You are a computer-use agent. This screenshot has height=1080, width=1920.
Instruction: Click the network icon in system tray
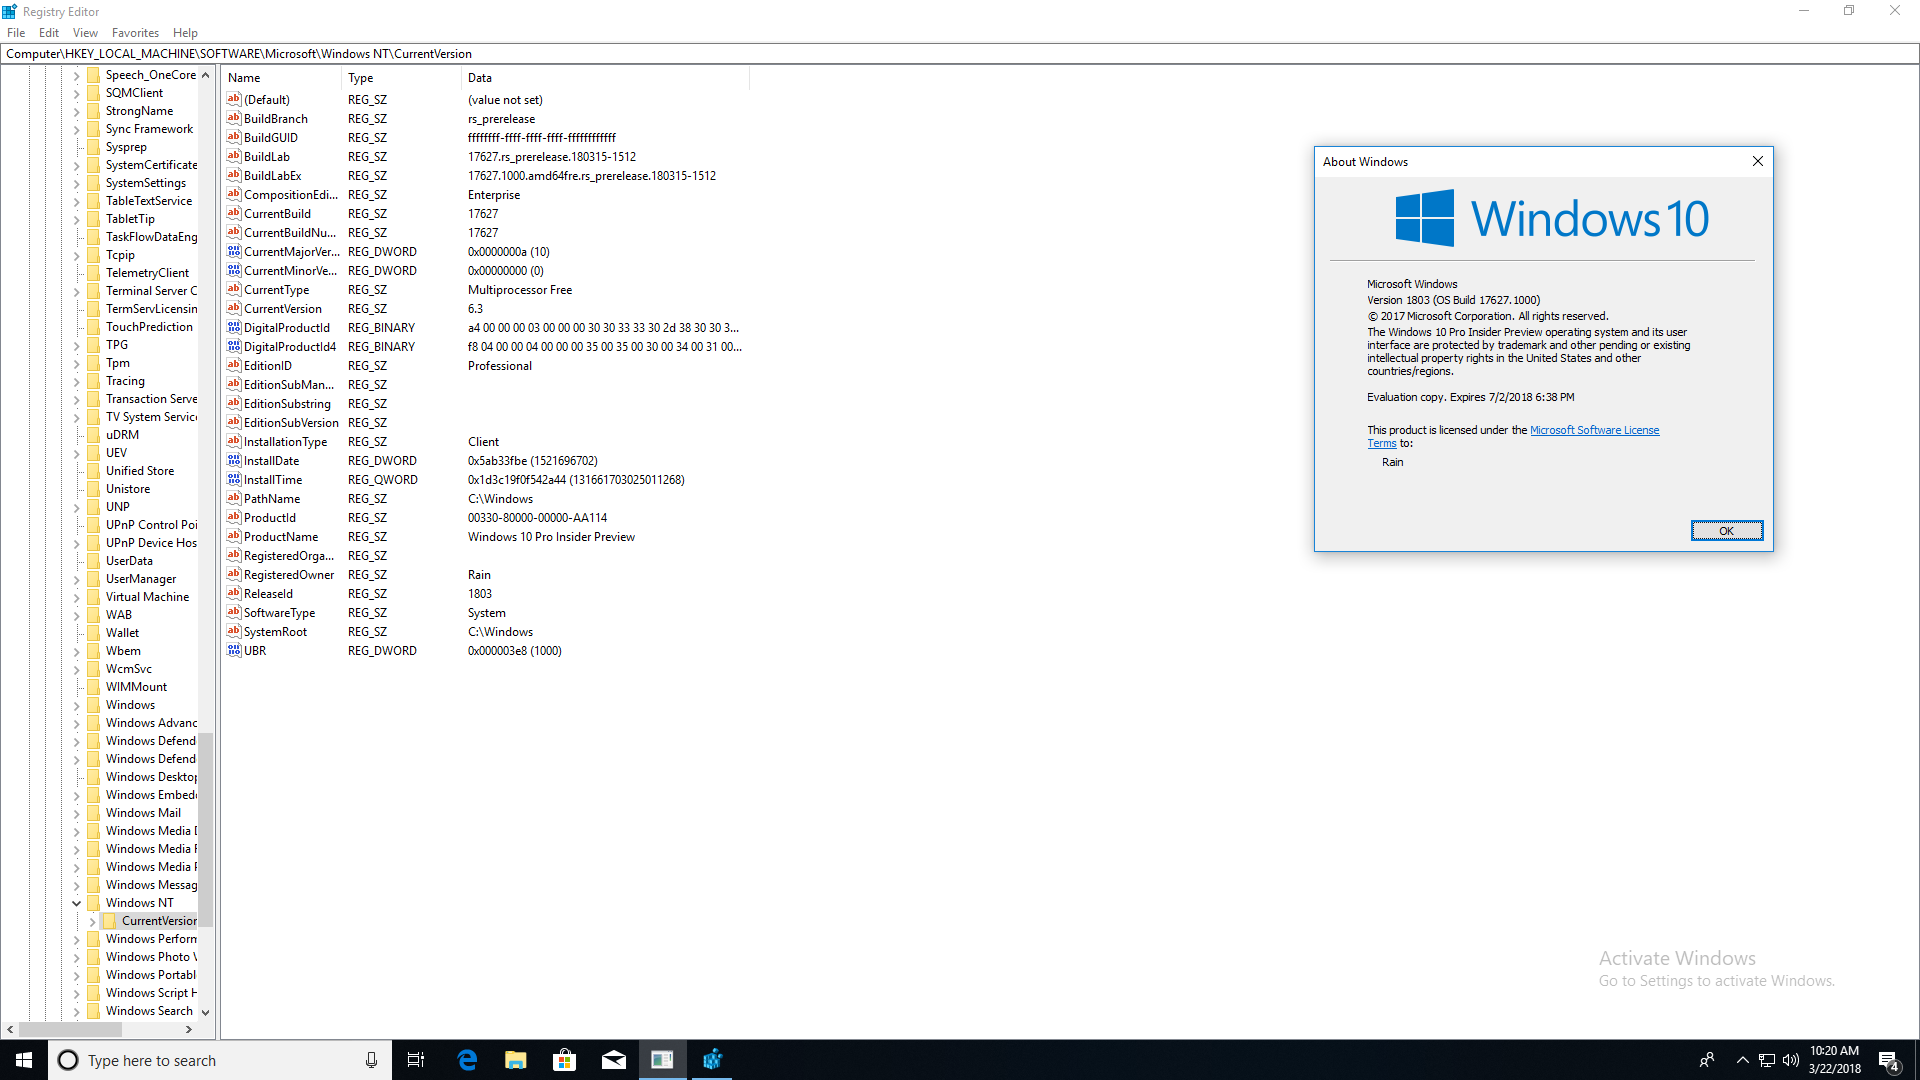coord(1767,1060)
